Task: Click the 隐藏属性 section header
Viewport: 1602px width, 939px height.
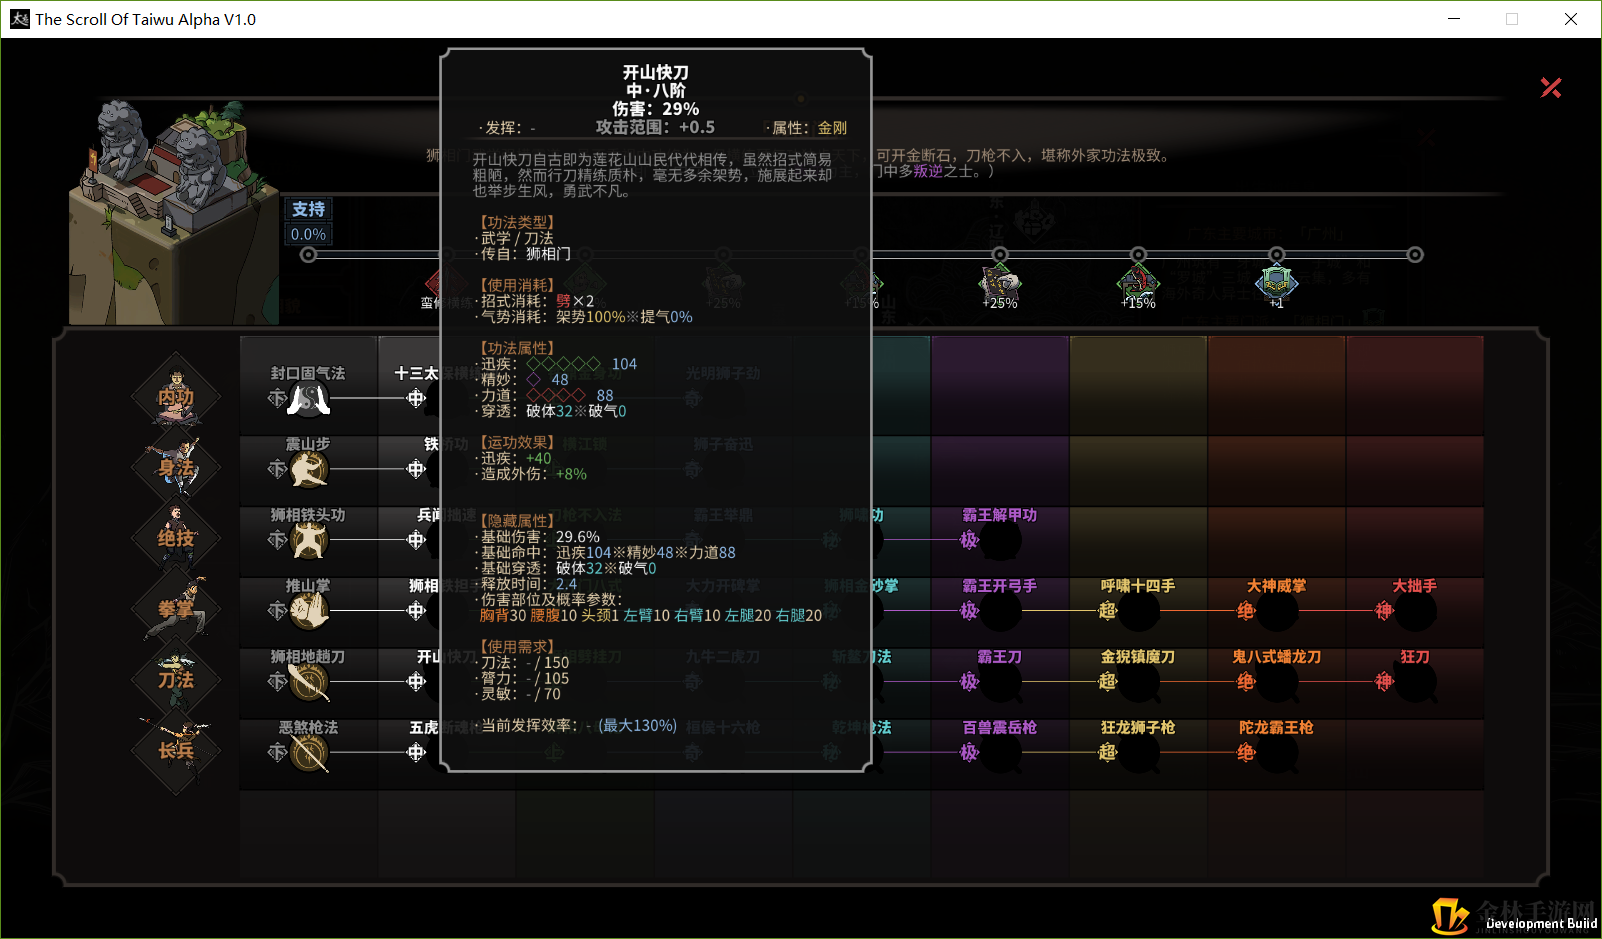Action: (517, 521)
